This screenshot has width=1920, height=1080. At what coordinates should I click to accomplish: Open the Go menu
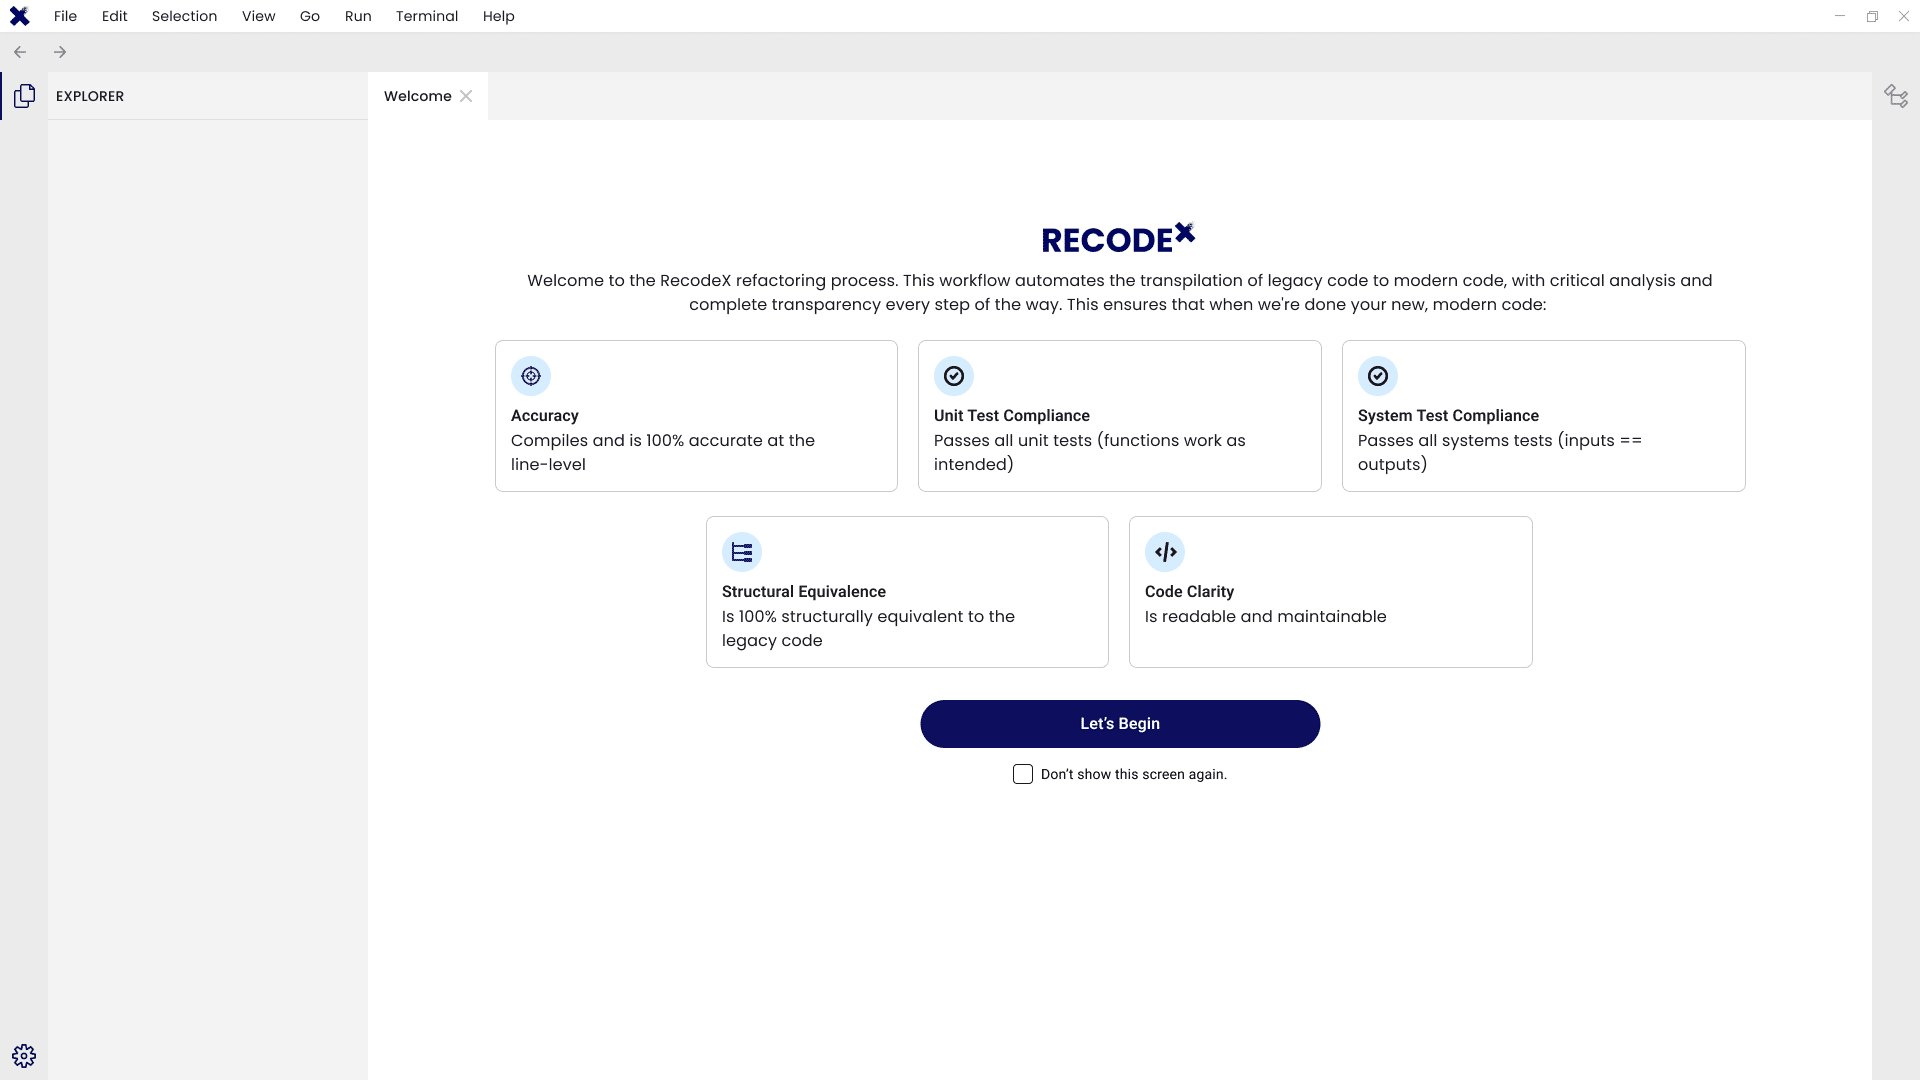pos(309,16)
